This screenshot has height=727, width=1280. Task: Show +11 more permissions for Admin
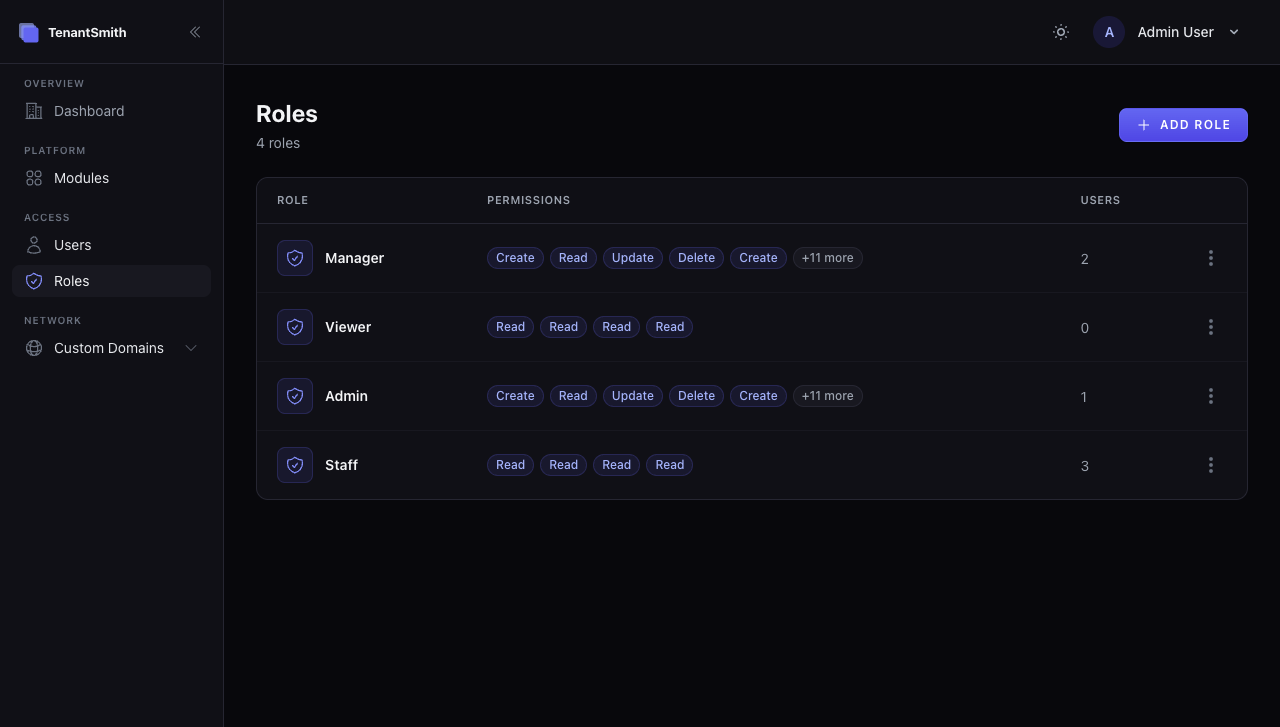coord(828,396)
